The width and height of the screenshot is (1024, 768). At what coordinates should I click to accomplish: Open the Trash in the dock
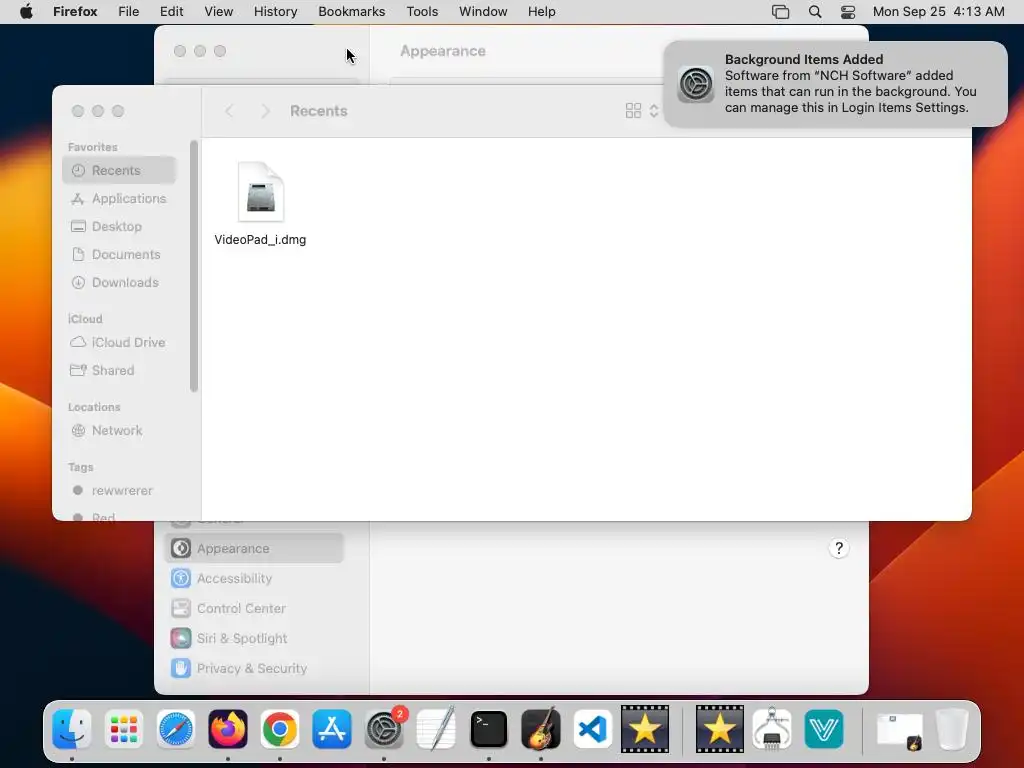pos(951,729)
